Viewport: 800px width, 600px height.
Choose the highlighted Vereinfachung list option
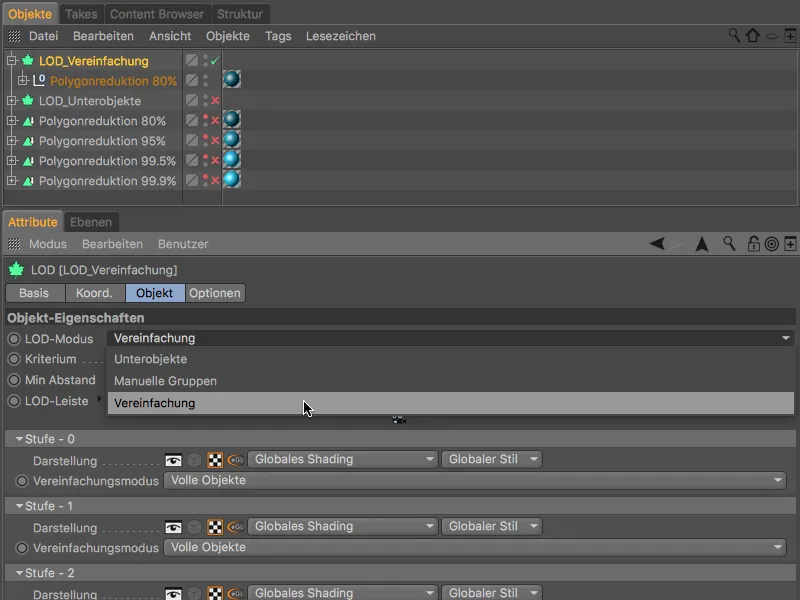point(451,403)
